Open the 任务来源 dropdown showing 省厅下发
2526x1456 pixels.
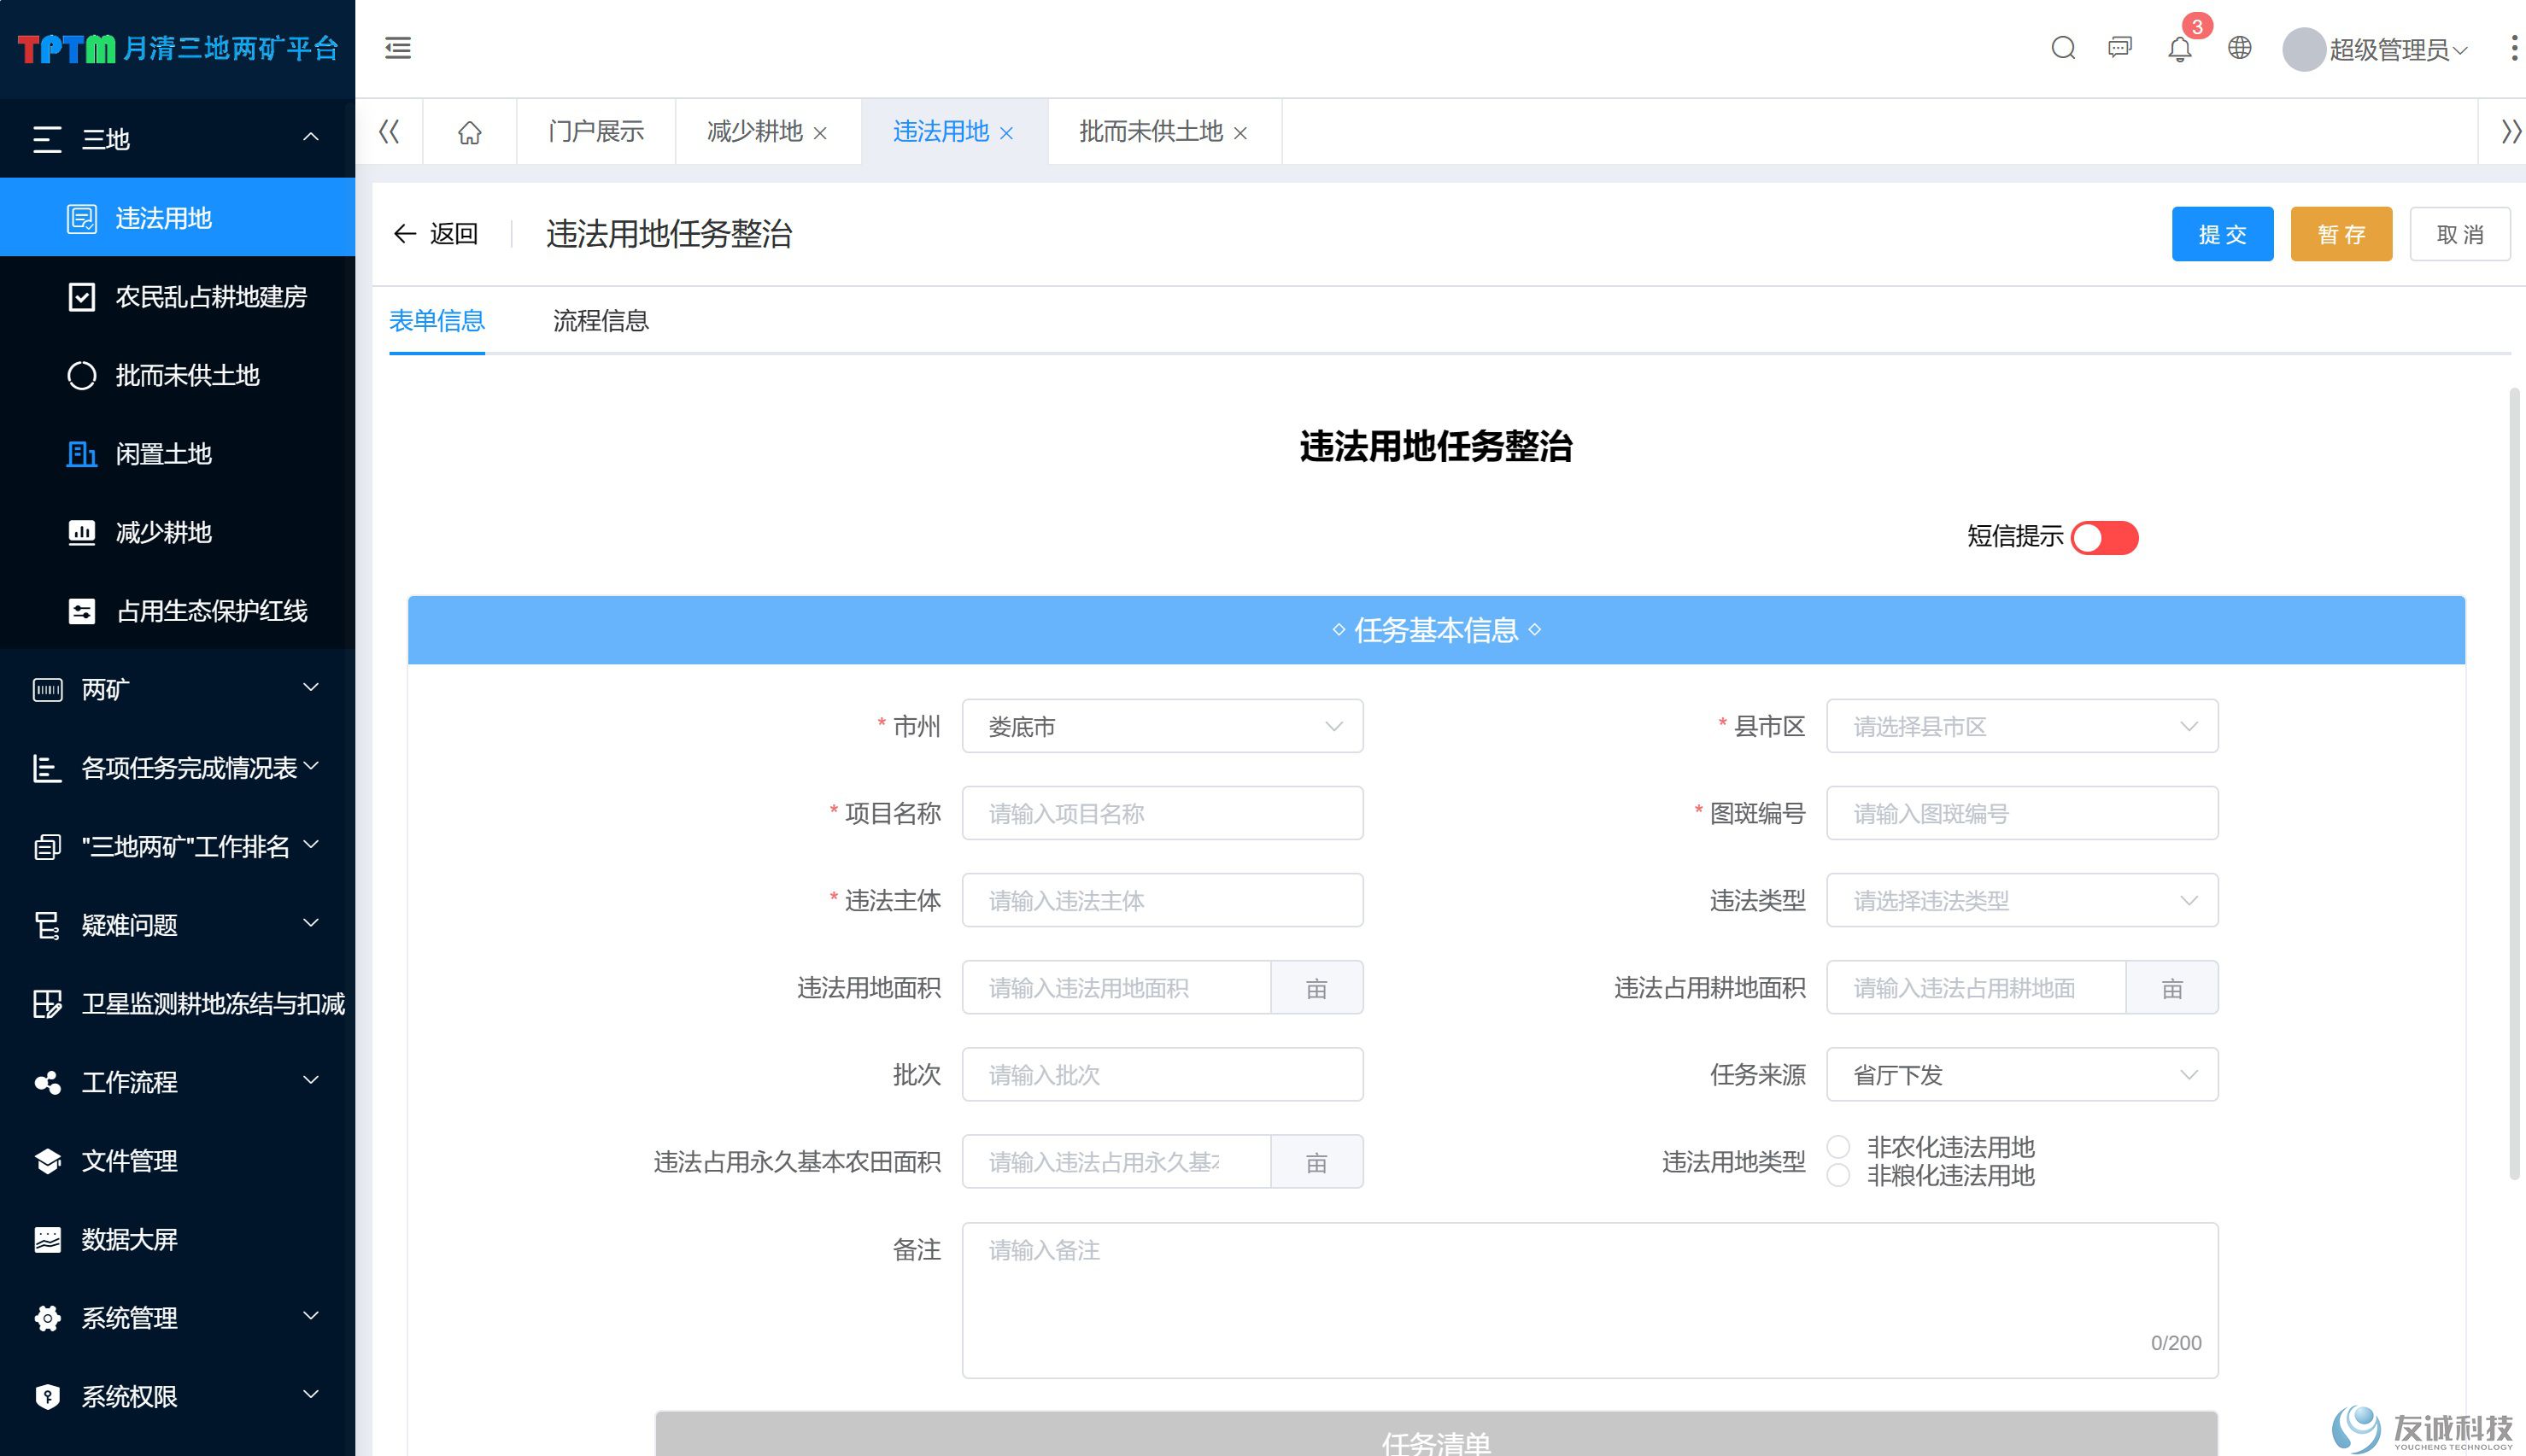[x=2022, y=1075]
